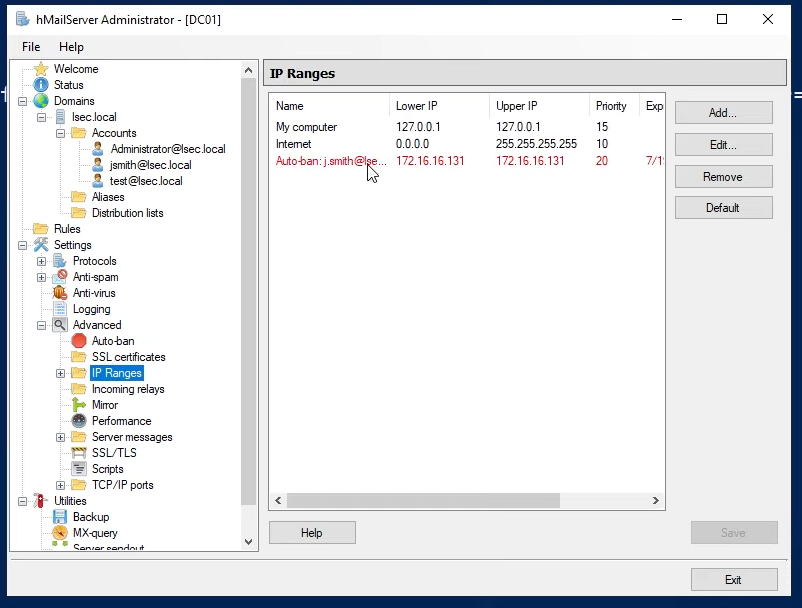Viewport: 802px width, 608px height.
Task: Click the SSL/TLS barrier icon
Action: coord(79,453)
